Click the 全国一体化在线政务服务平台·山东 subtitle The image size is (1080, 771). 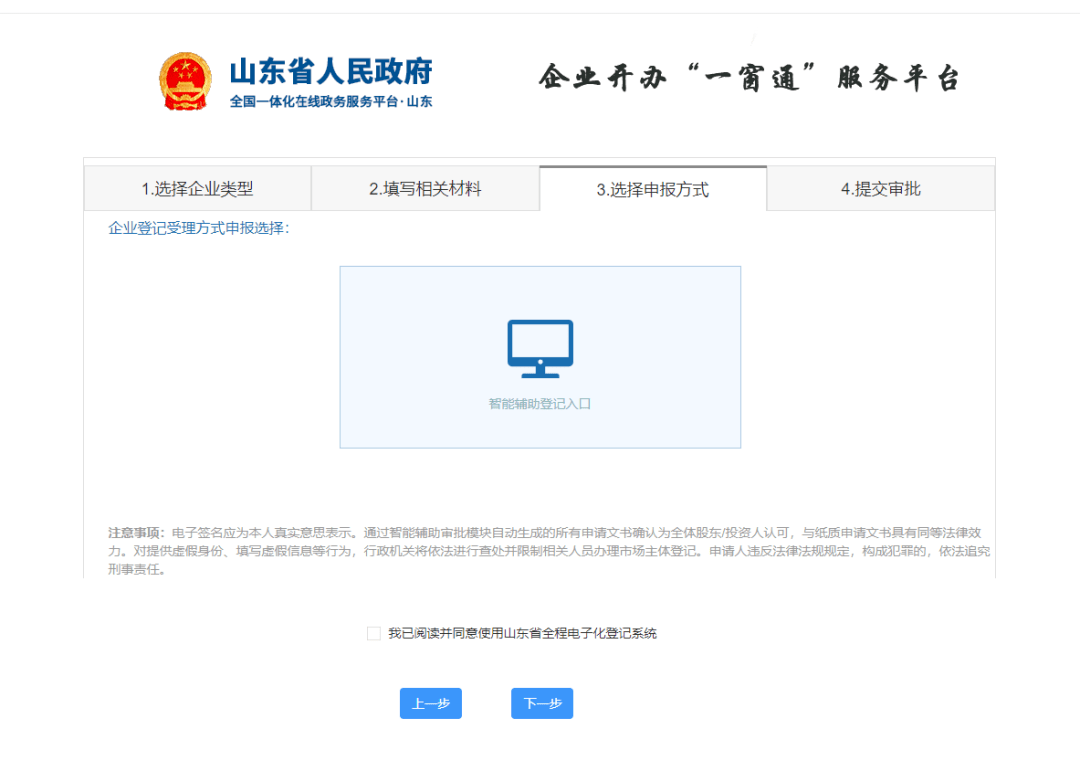click(x=331, y=101)
